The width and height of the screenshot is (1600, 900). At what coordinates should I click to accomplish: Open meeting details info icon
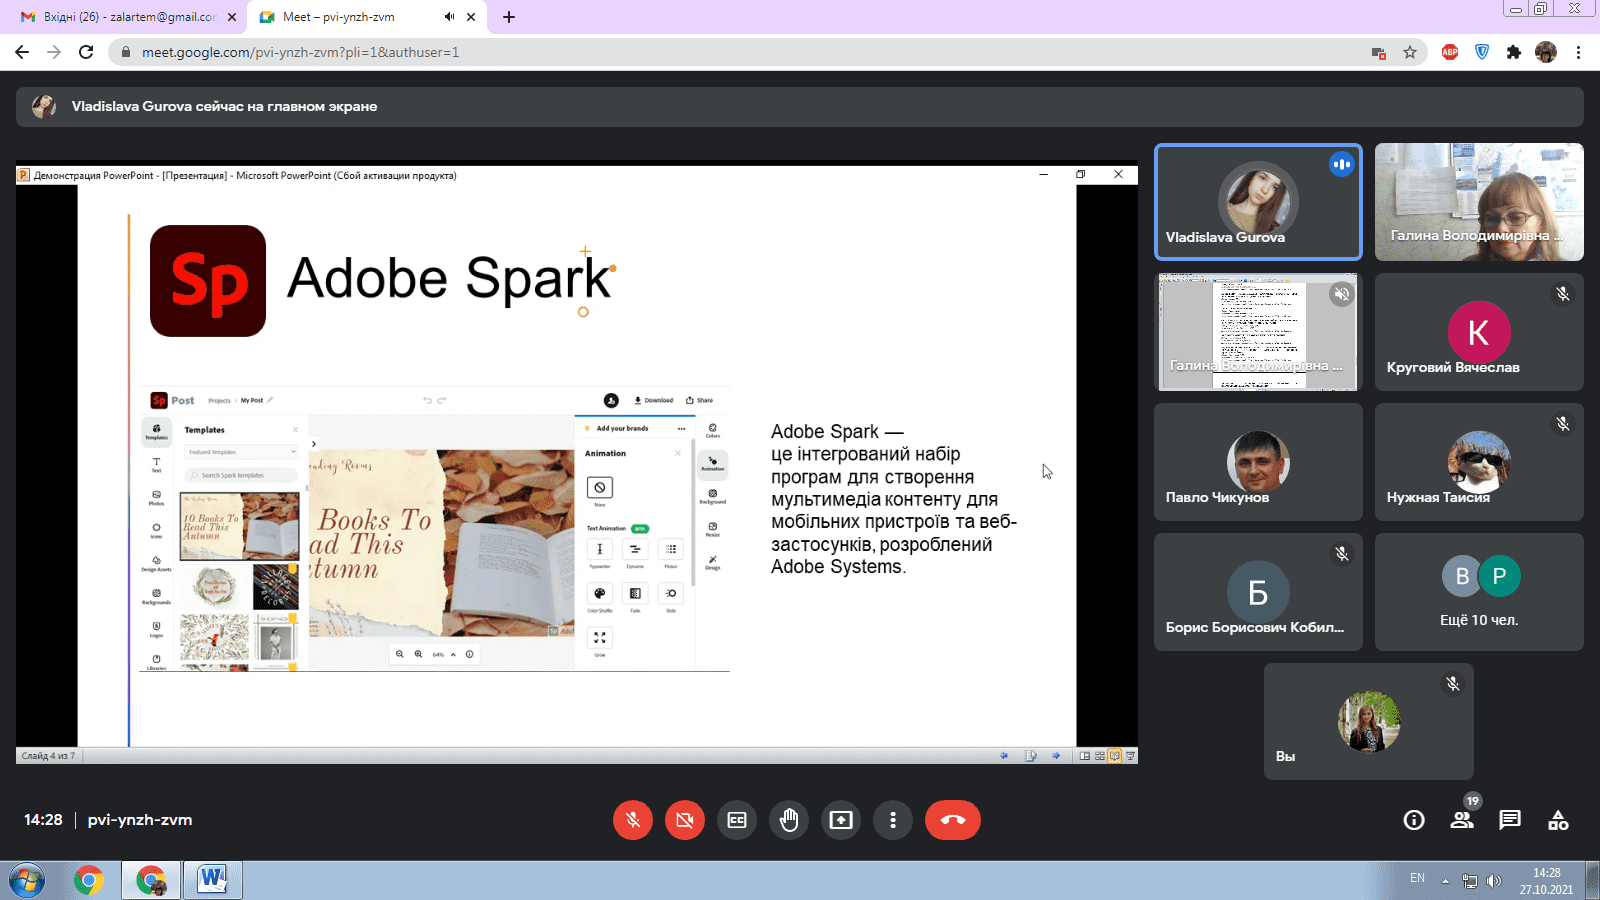(1414, 820)
